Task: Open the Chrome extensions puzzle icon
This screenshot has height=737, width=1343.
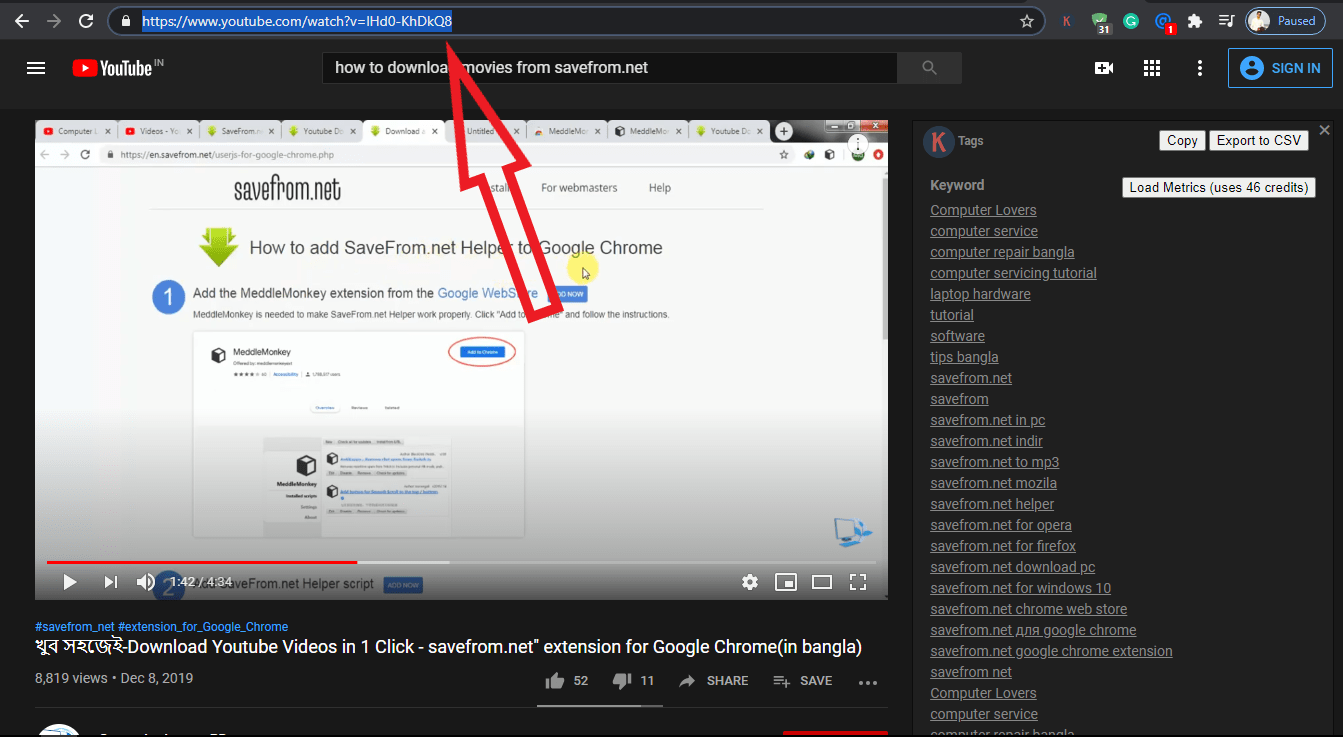Action: pyautogui.click(x=1194, y=21)
